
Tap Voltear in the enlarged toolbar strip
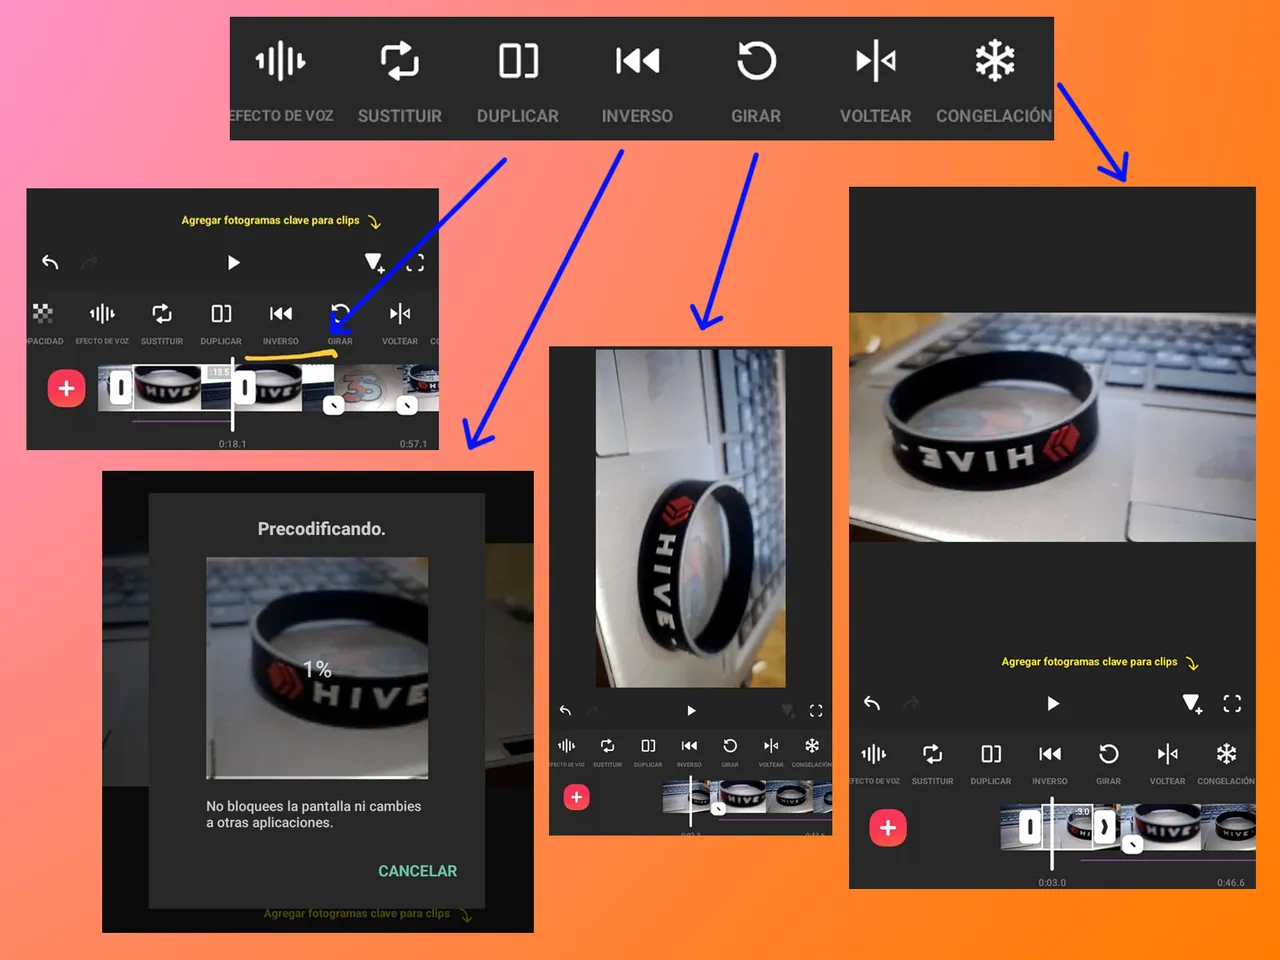click(x=875, y=80)
